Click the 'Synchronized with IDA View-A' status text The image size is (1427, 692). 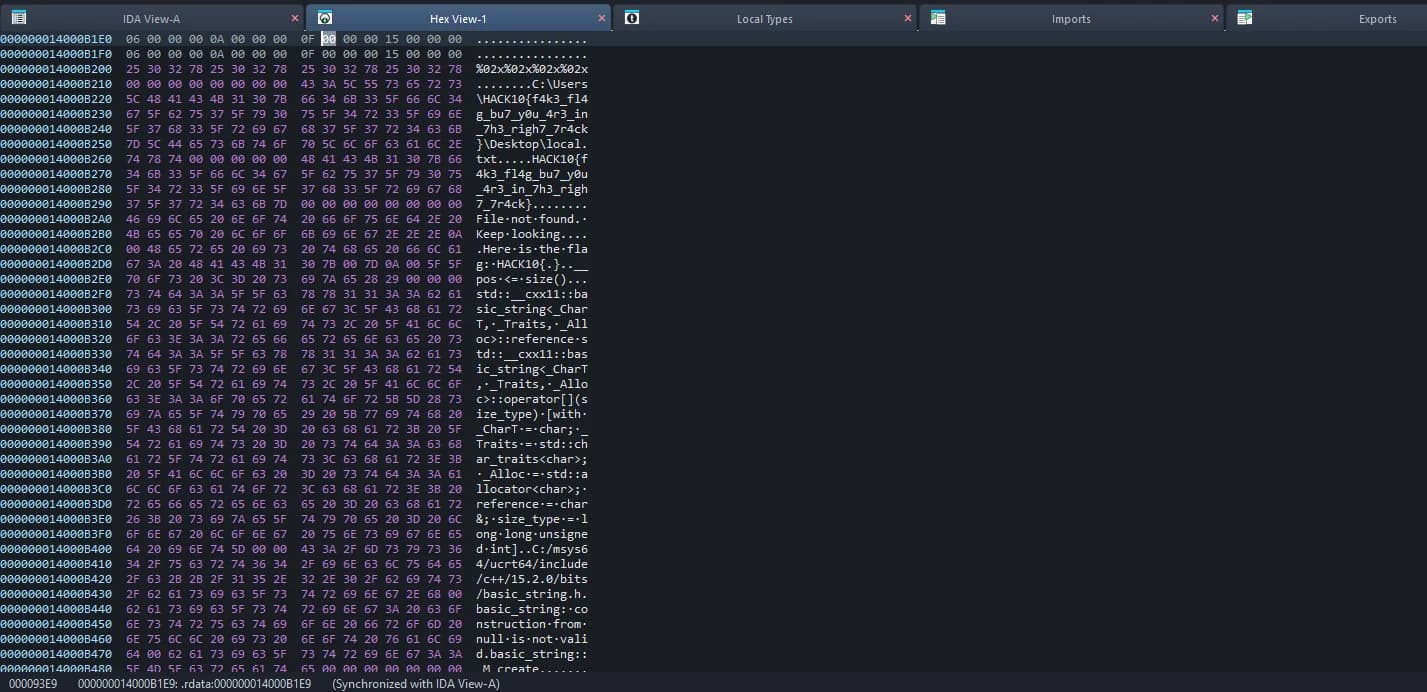coord(416,684)
